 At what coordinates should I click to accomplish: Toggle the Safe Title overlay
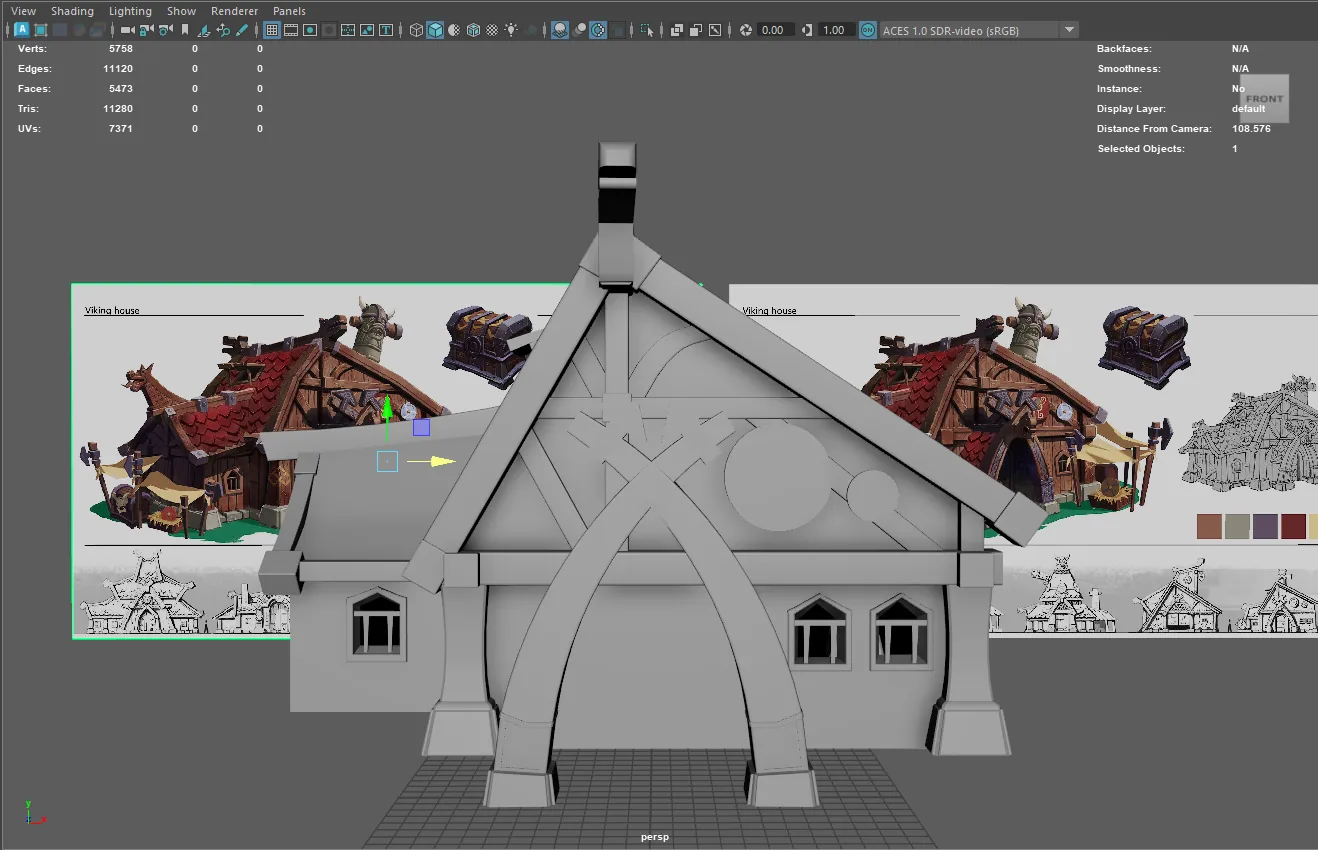point(386,30)
